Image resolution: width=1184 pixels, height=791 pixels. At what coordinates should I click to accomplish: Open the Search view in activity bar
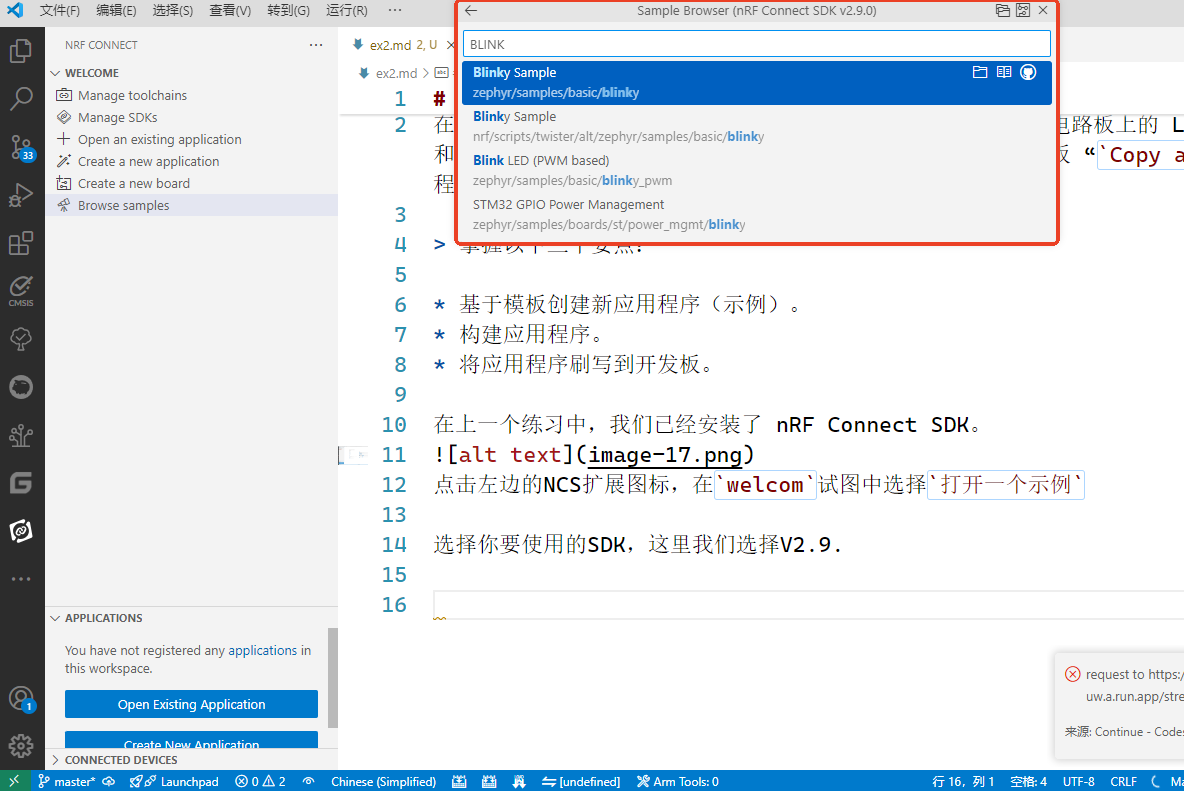(21, 98)
